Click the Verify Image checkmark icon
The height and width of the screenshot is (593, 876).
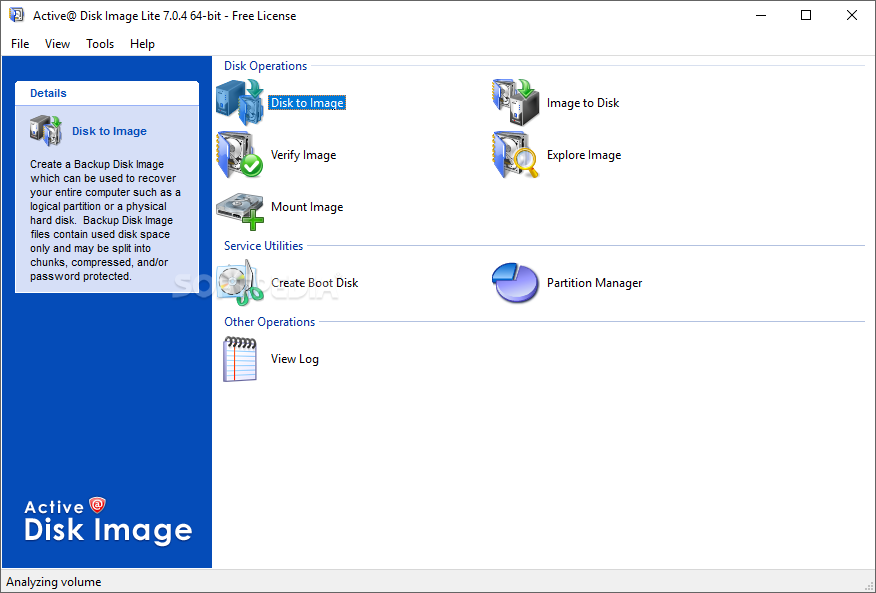(240, 155)
